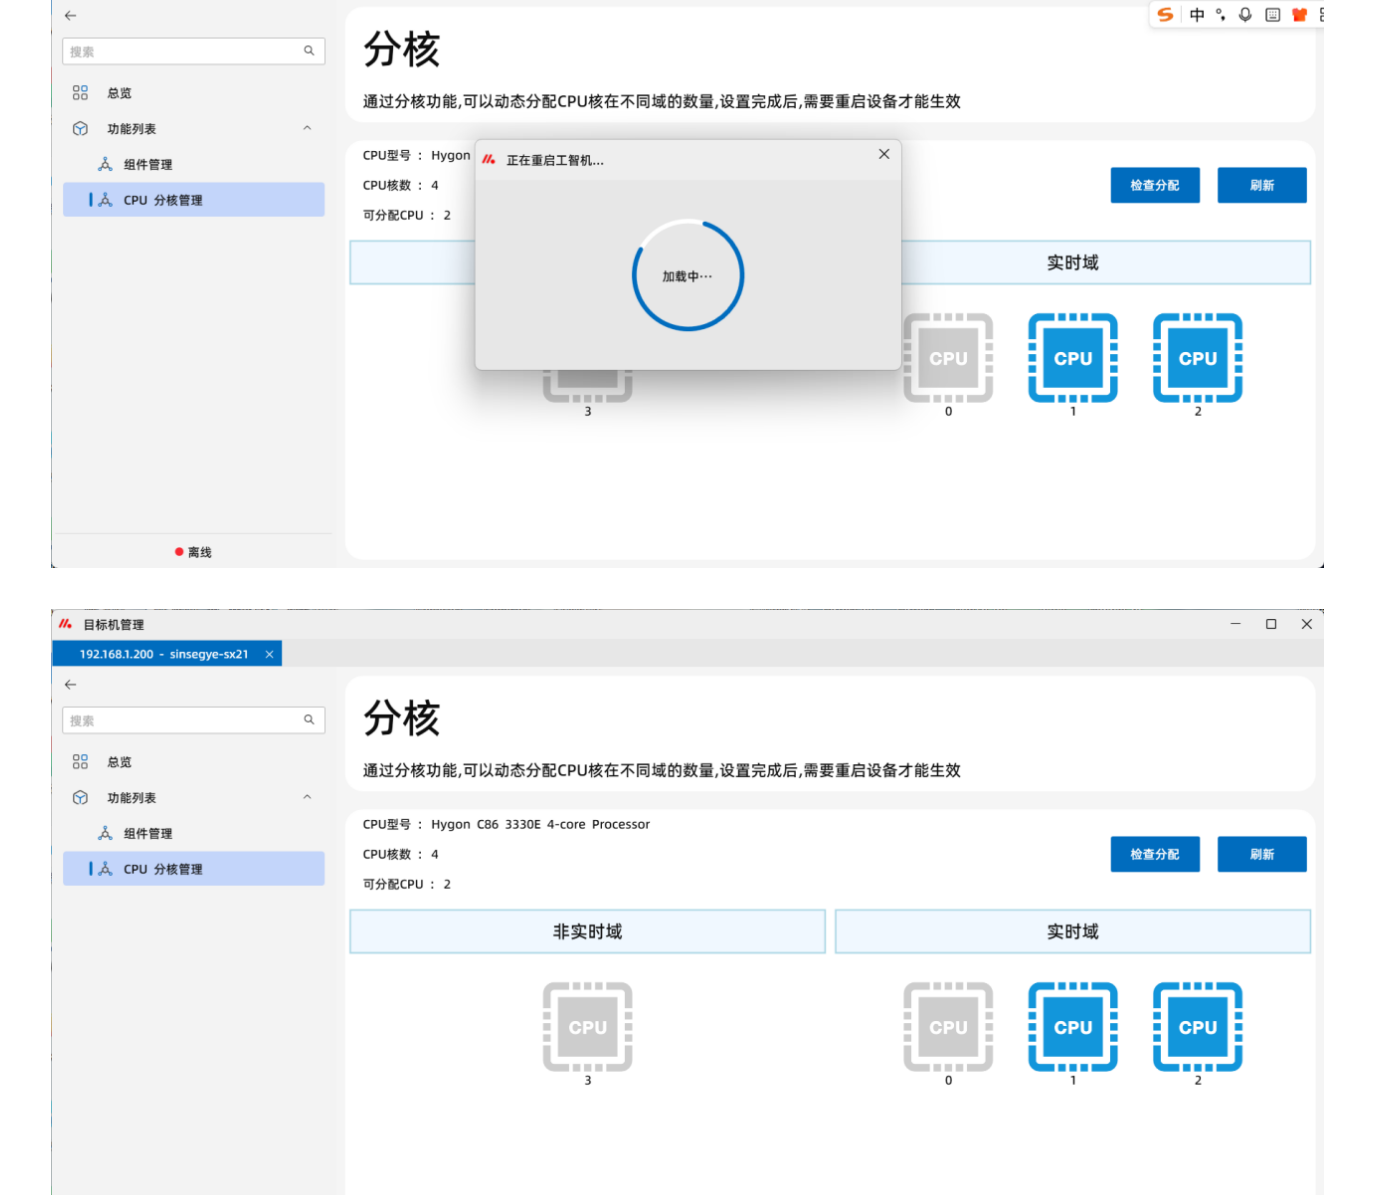Open 组件管理 icon in the tabbed window
This screenshot has height=1195, width=1384.
coord(105,833)
